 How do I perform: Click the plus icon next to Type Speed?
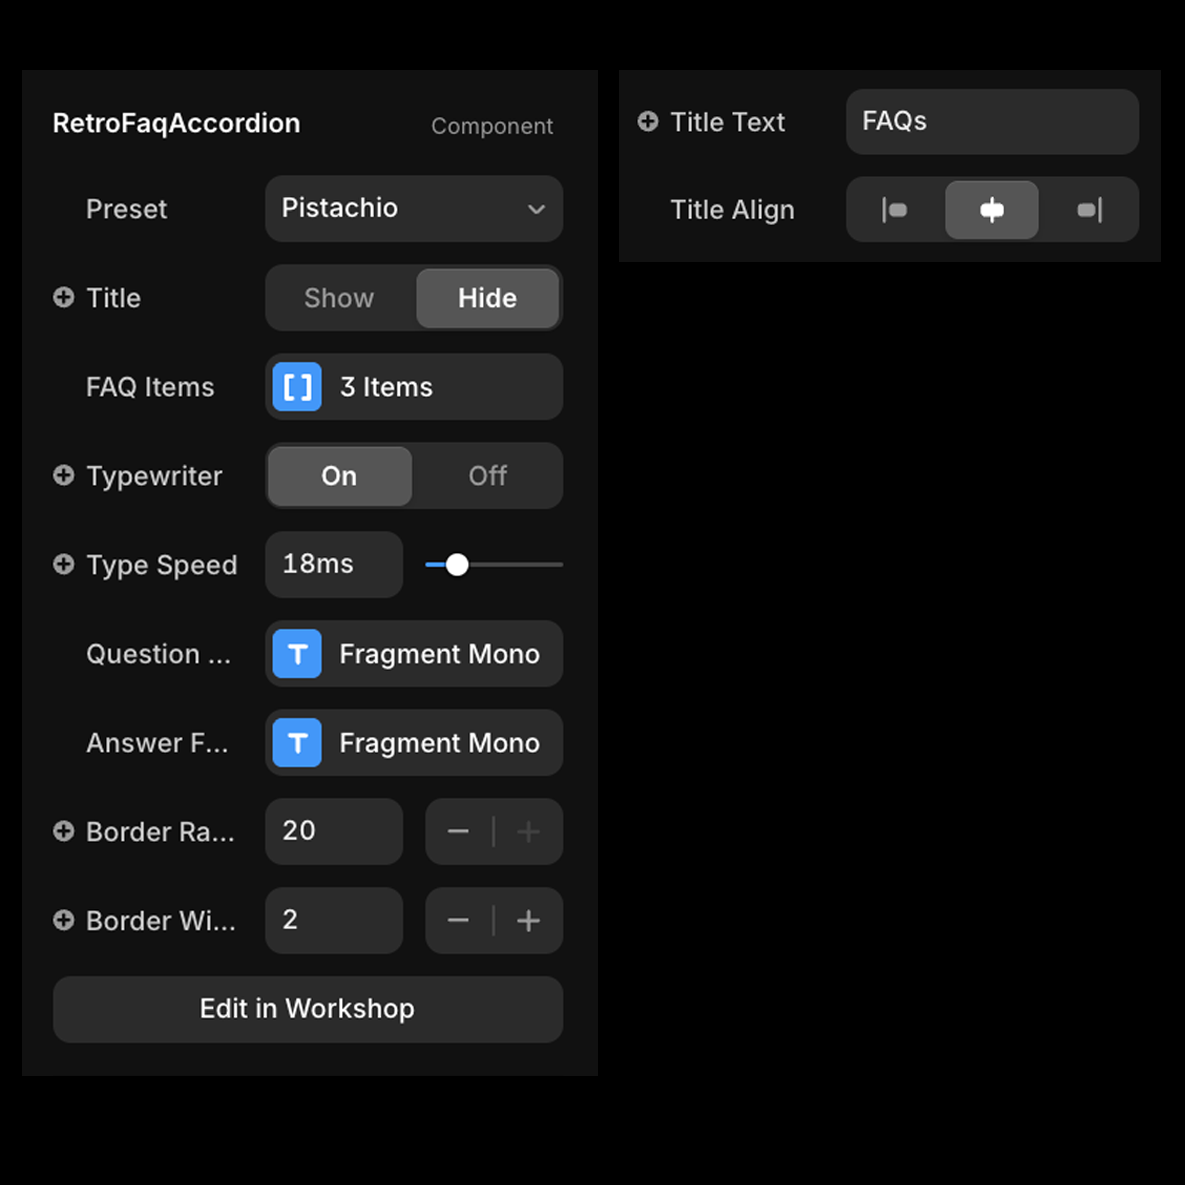click(x=64, y=565)
